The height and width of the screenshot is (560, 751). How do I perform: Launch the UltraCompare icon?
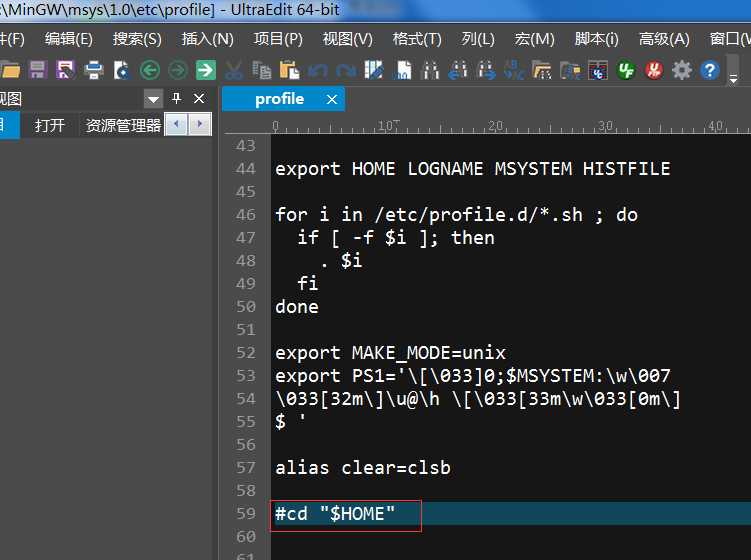[x=598, y=70]
